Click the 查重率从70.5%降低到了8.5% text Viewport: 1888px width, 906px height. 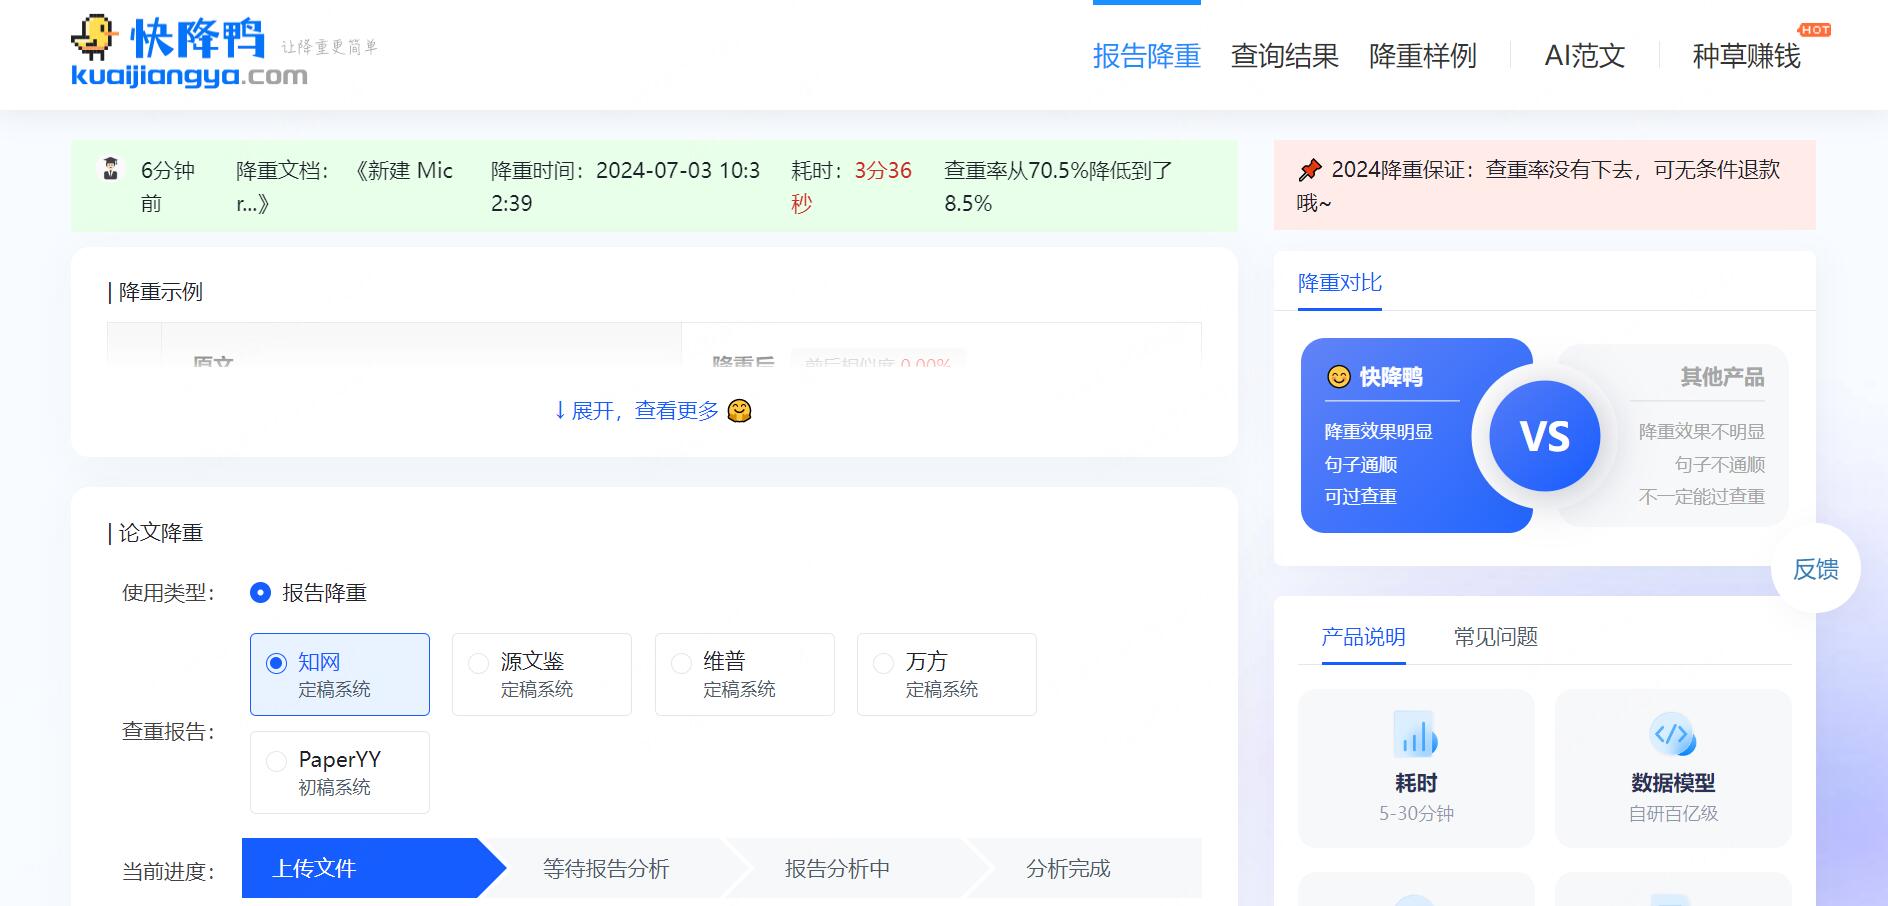click(x=1059, y=186)
